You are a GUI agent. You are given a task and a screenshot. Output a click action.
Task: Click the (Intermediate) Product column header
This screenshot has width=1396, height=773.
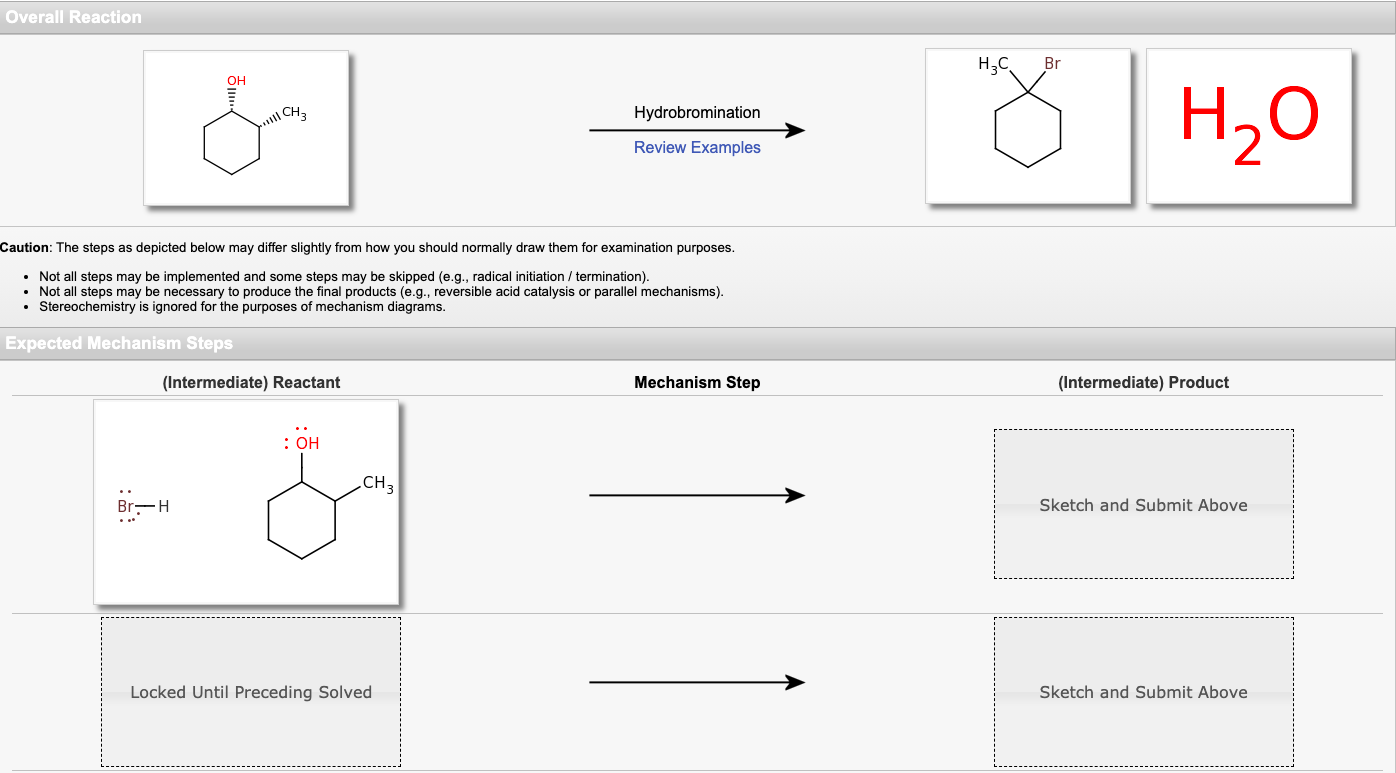point(1144,382)
